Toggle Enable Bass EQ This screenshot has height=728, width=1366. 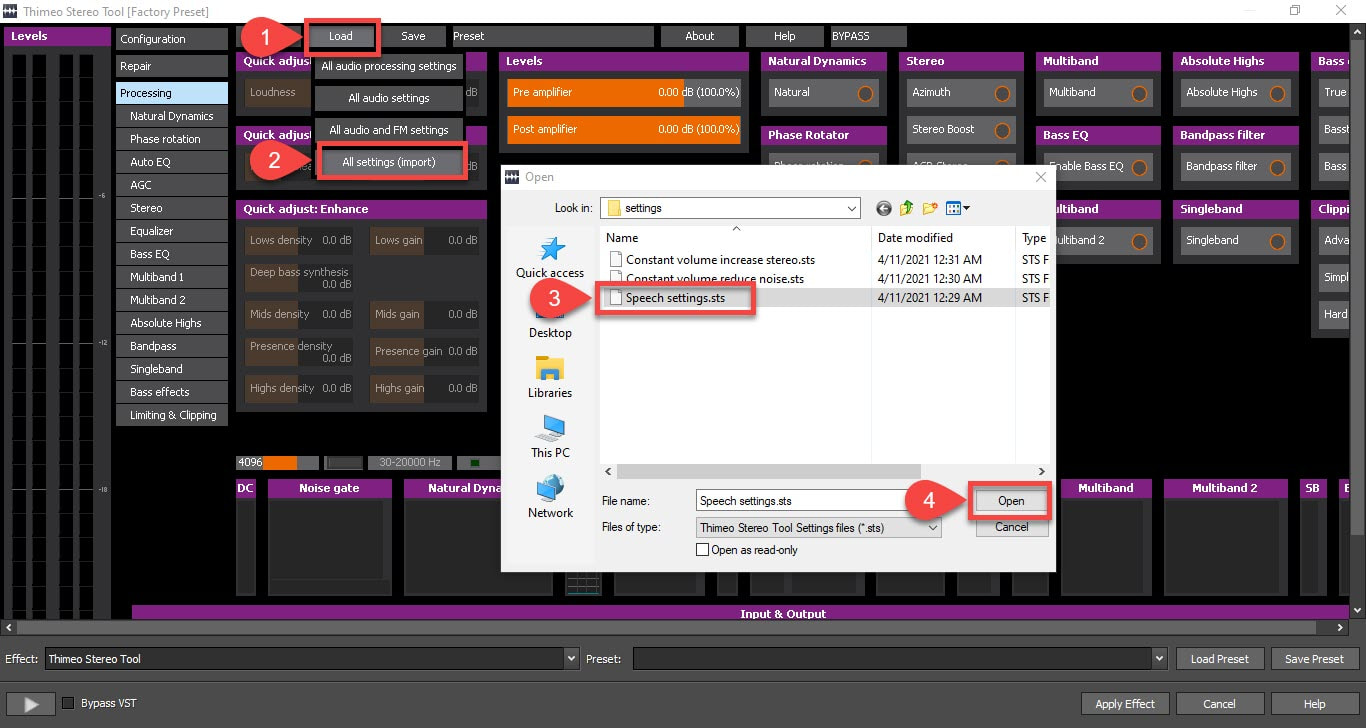(x=1139, y=167)
